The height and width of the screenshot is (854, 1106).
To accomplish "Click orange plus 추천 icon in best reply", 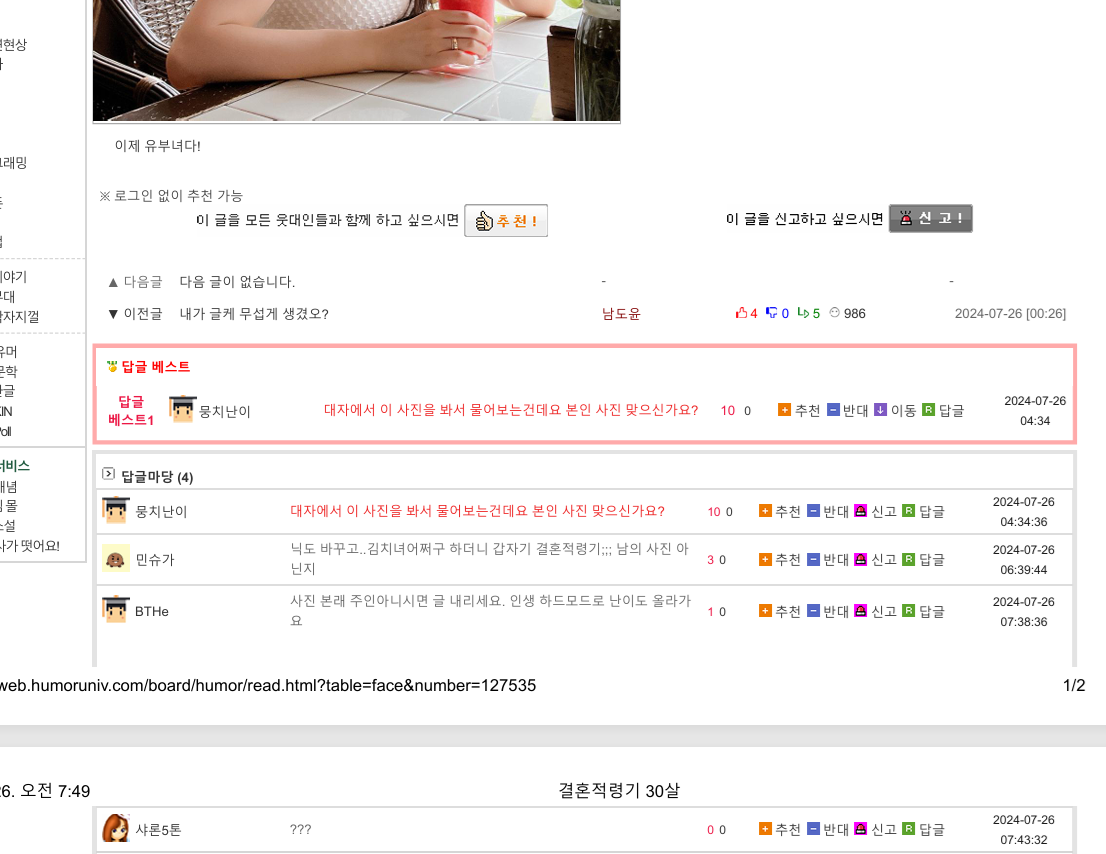I will pyautogui.click(x=784, y=410).
